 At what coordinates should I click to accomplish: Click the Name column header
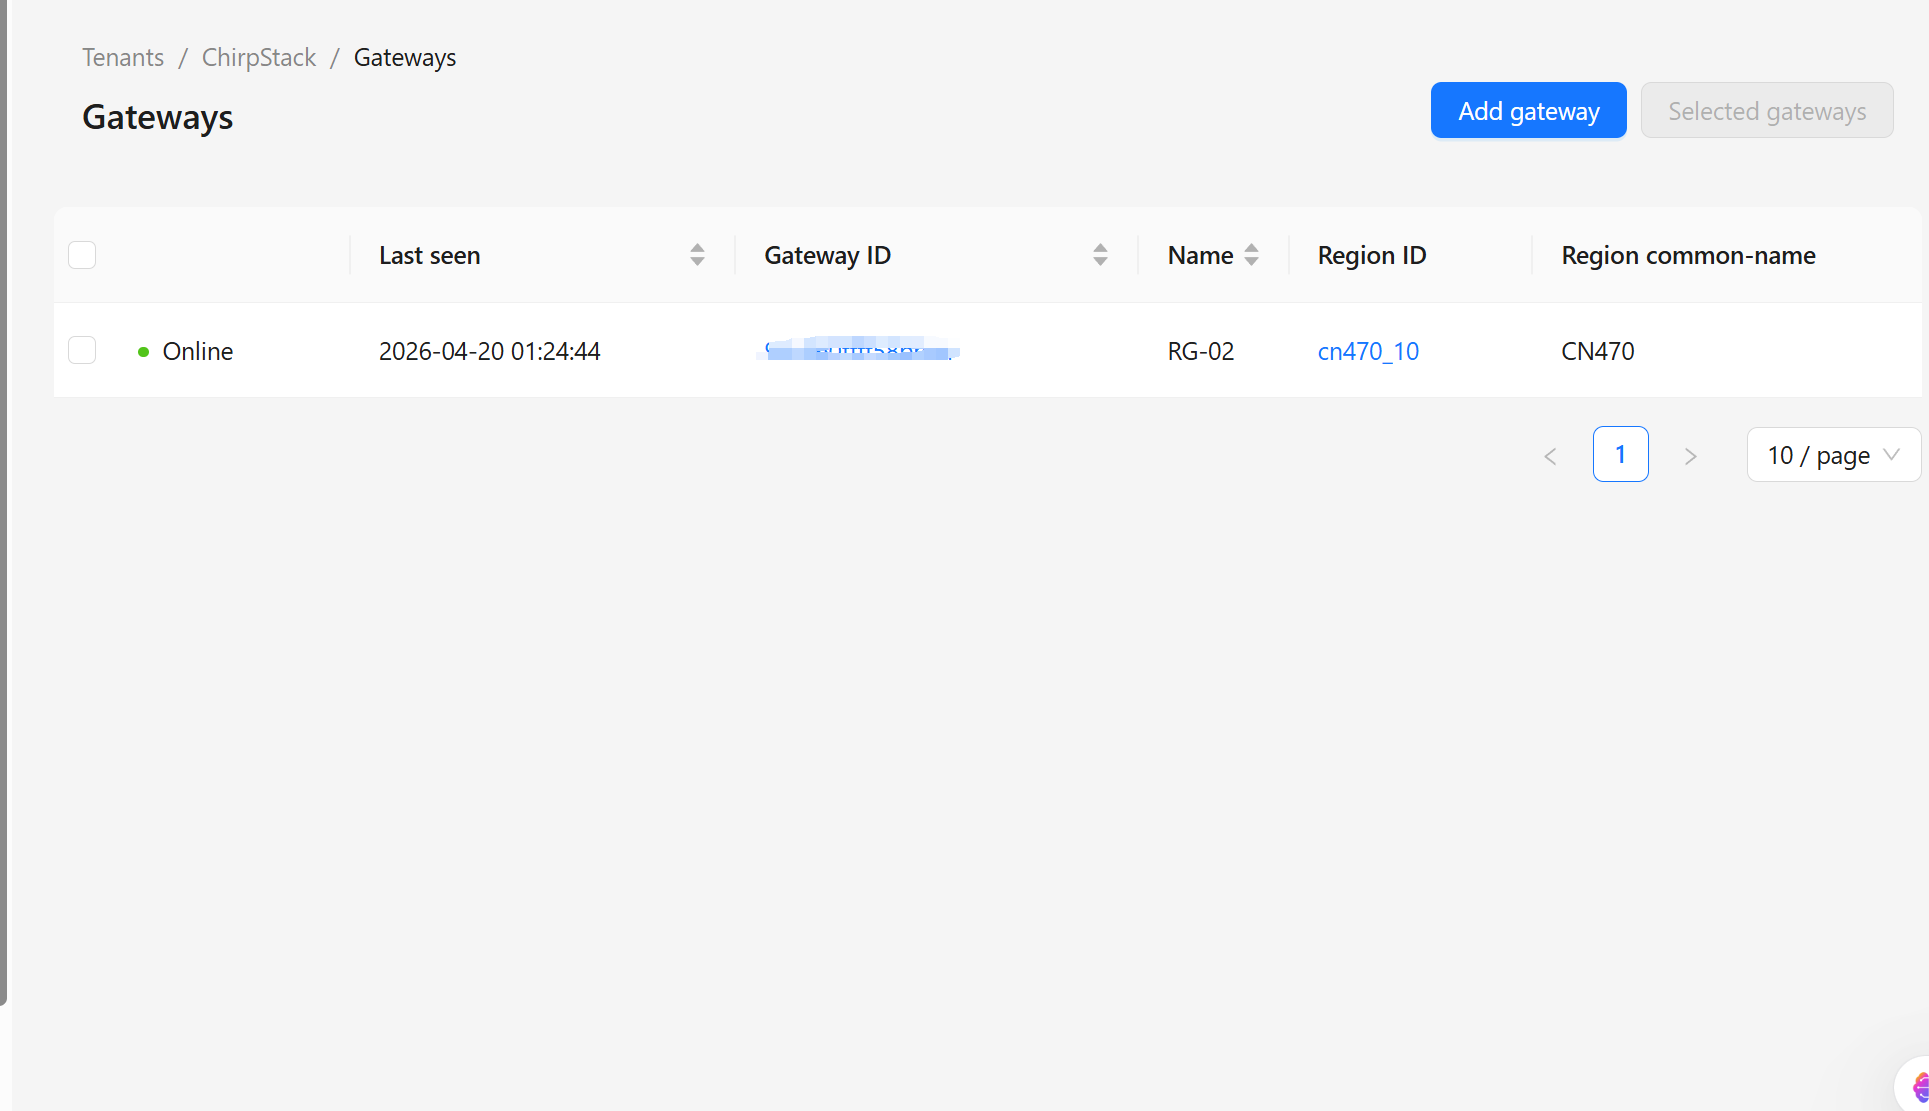1214,255
